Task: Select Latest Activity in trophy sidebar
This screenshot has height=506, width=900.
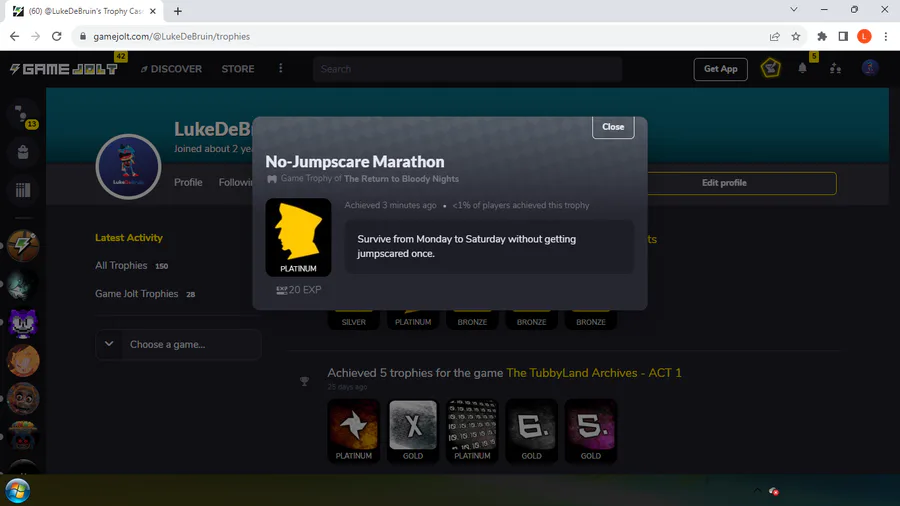Action: click(x=129, y=238)
